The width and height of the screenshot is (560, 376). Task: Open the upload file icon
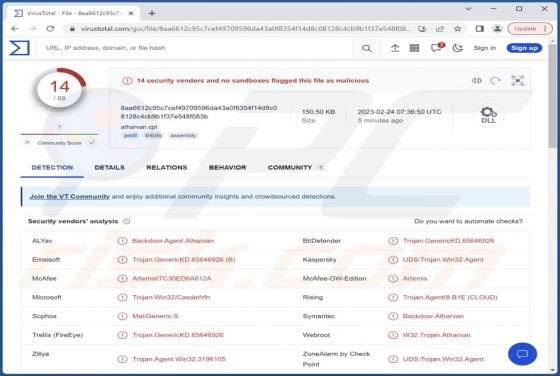point(395,48)
